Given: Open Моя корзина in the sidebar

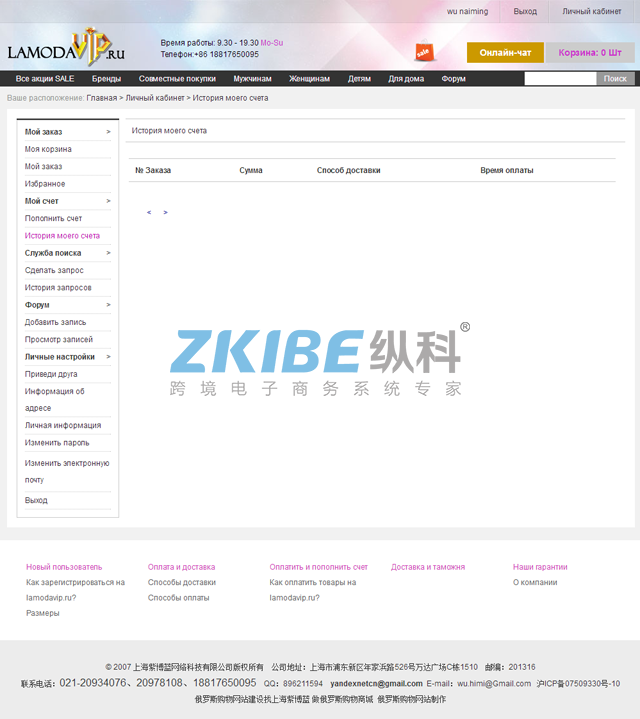Looking at the screenshot, I should (48, 149).
